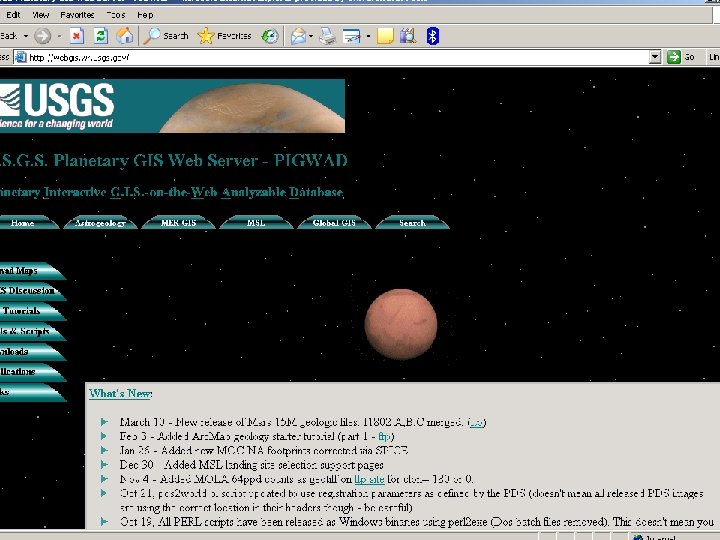The image size is (720, 540).
Task: Open the Favorites menu in menu bar
Action: pos(77,15)
